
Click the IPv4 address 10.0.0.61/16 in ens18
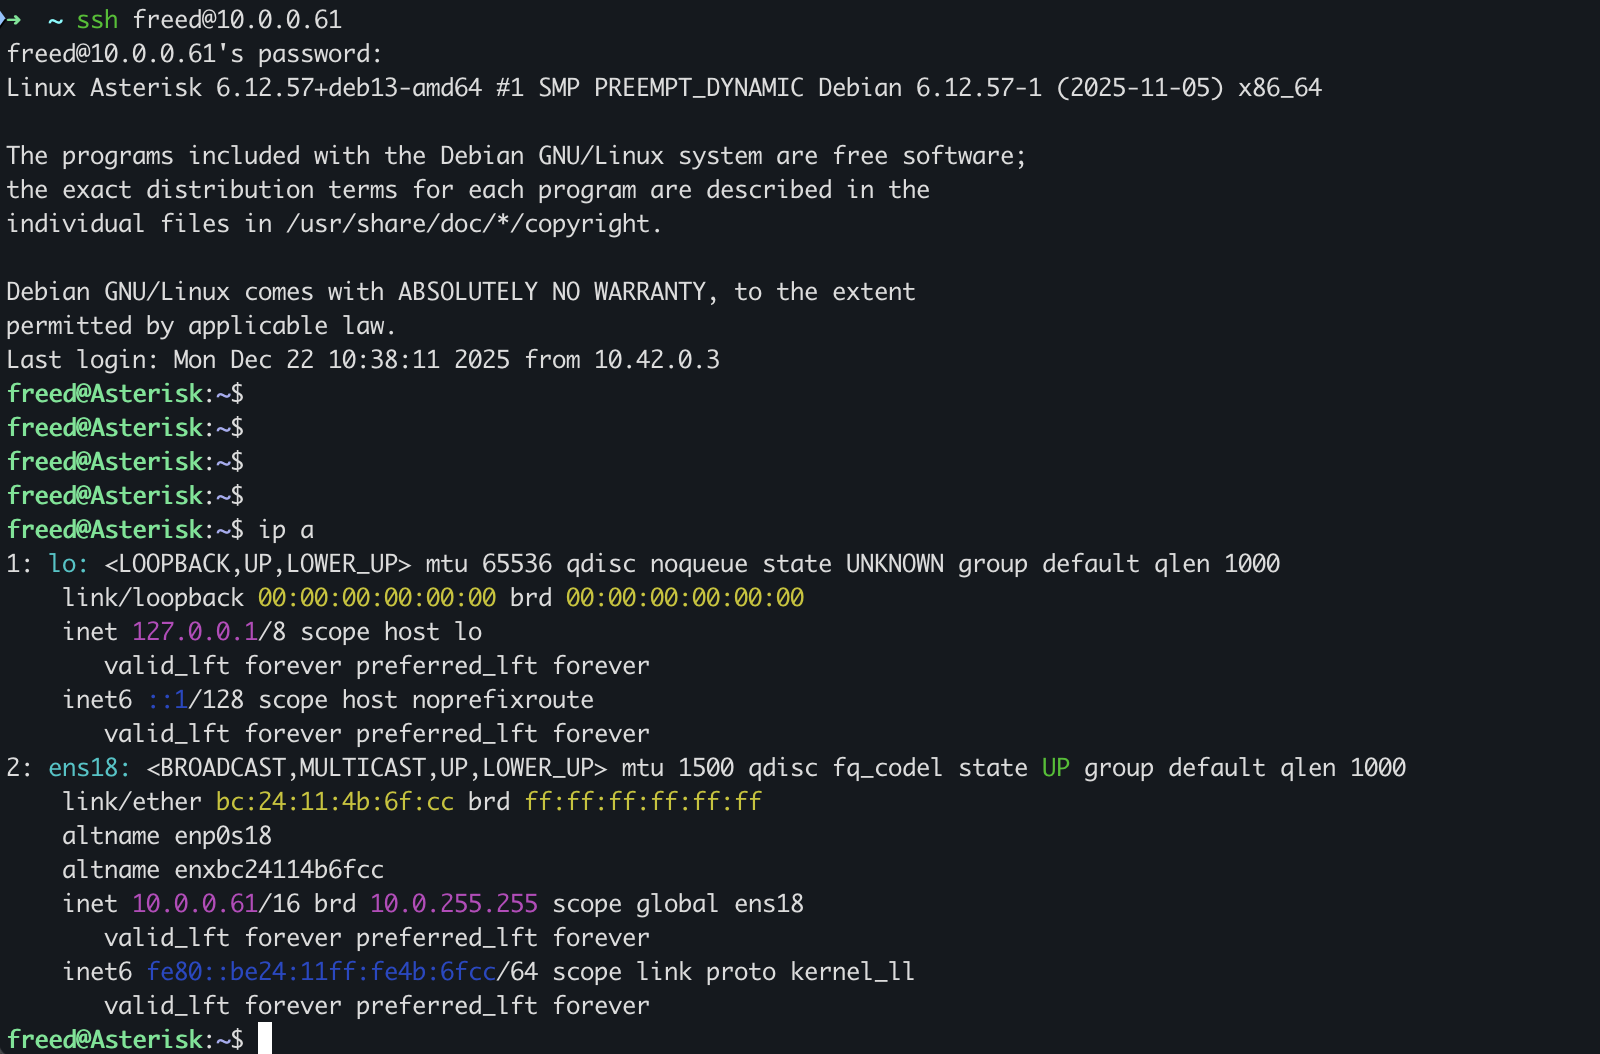[215, 904]
